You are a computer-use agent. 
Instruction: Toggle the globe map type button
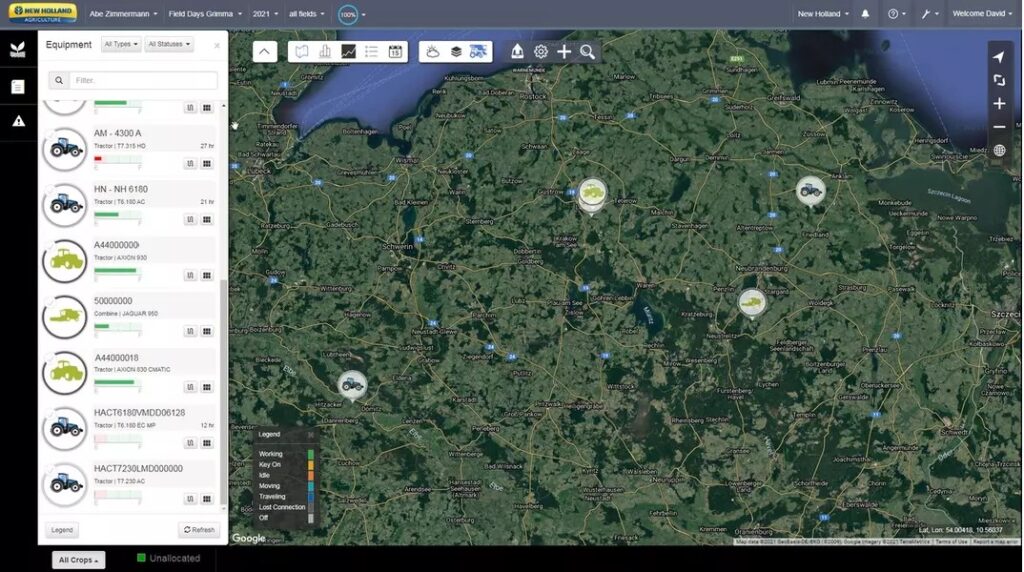[999, 151]
